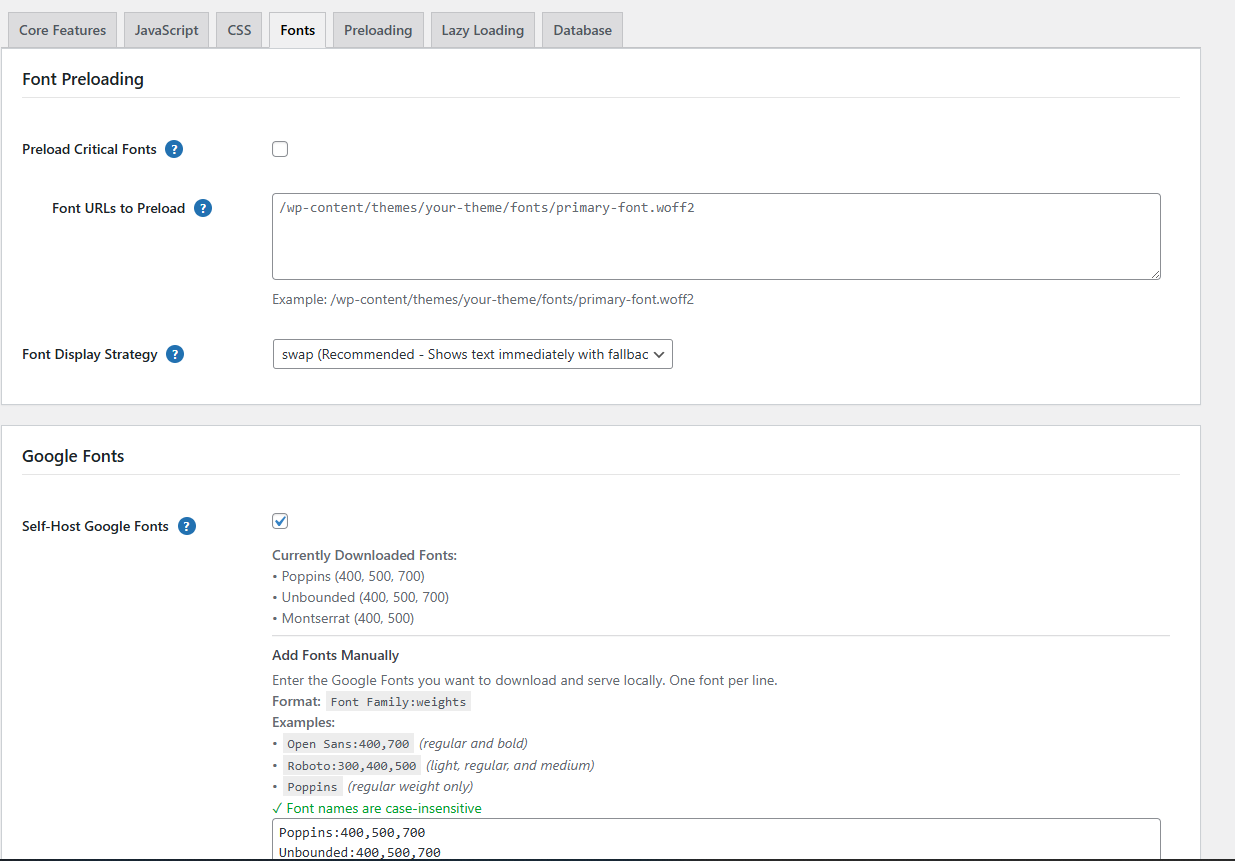Screen dimensions: 1235x861
Task: Select the Open Sans:400,700 example code
Action: 347,743
